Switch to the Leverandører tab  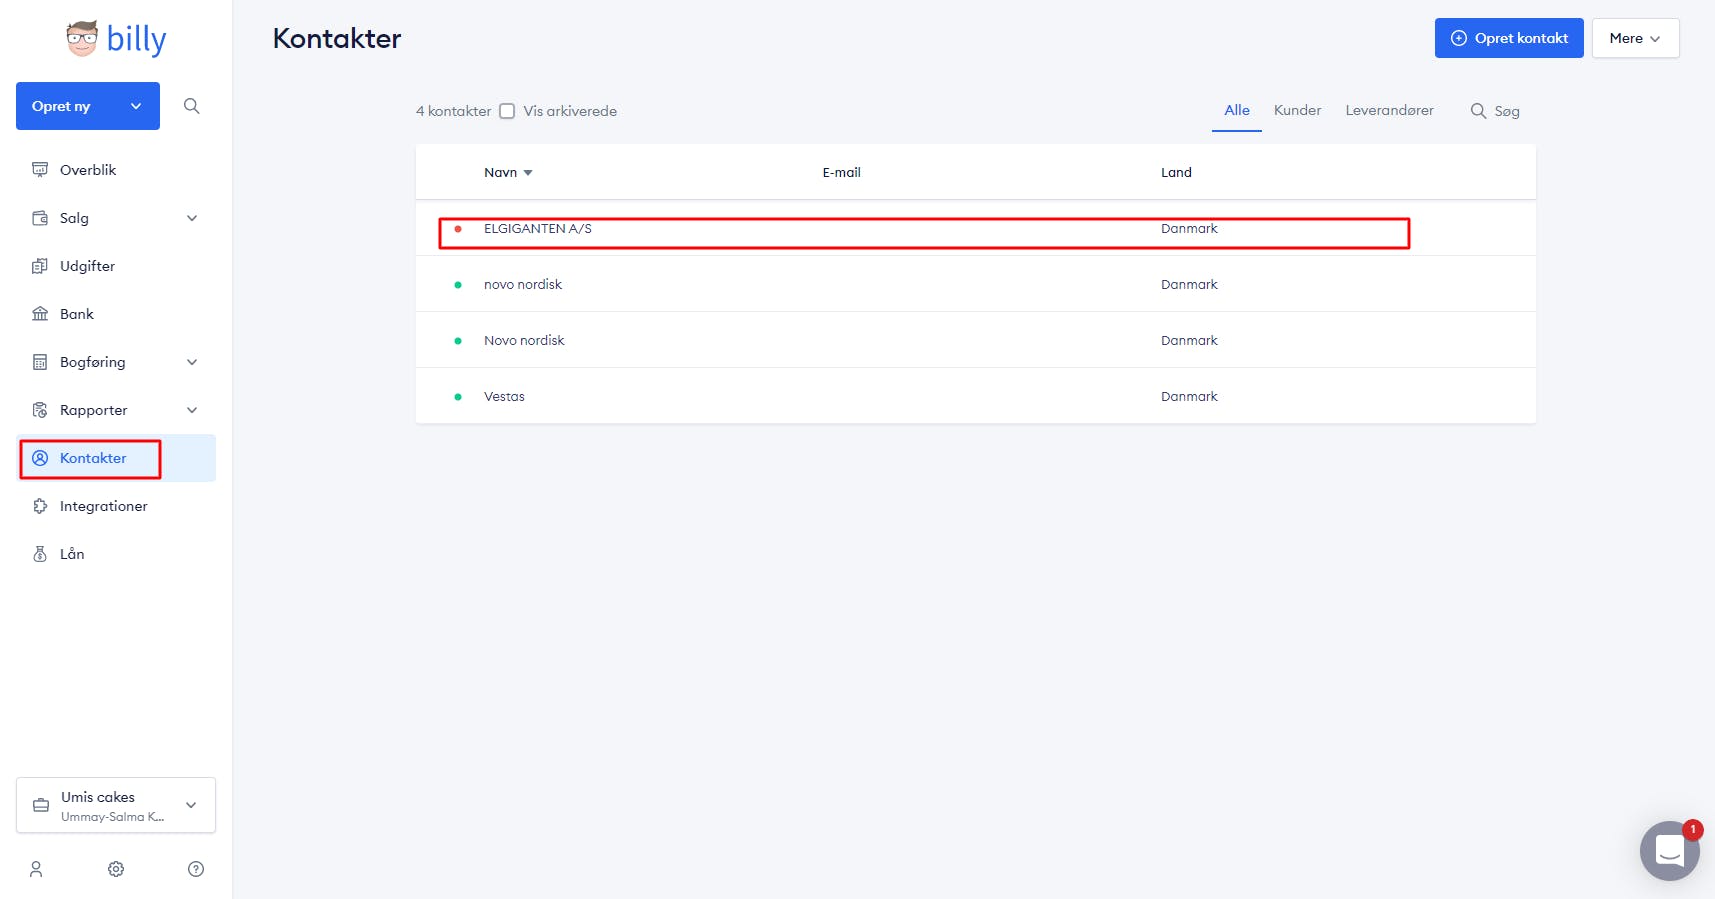(1389, 110)
